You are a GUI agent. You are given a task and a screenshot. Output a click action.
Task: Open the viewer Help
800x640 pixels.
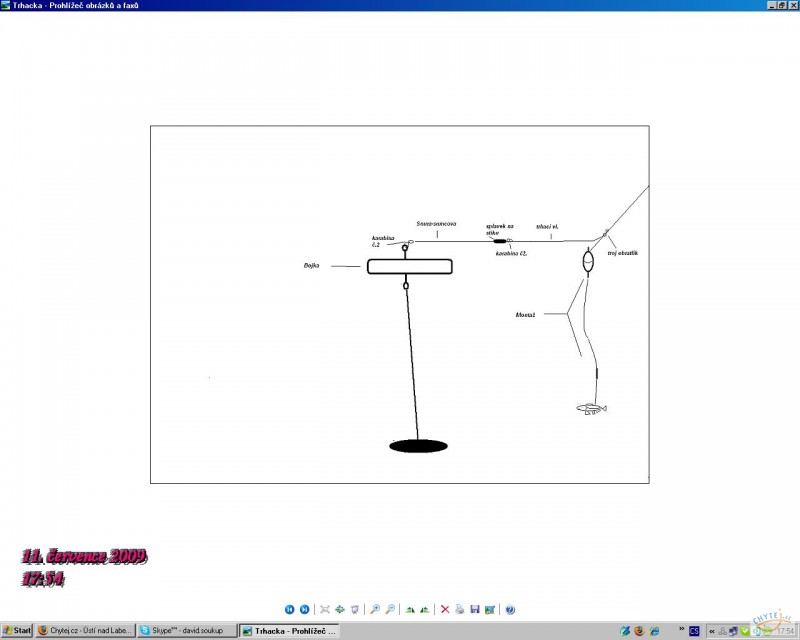(x=510, y=609)
